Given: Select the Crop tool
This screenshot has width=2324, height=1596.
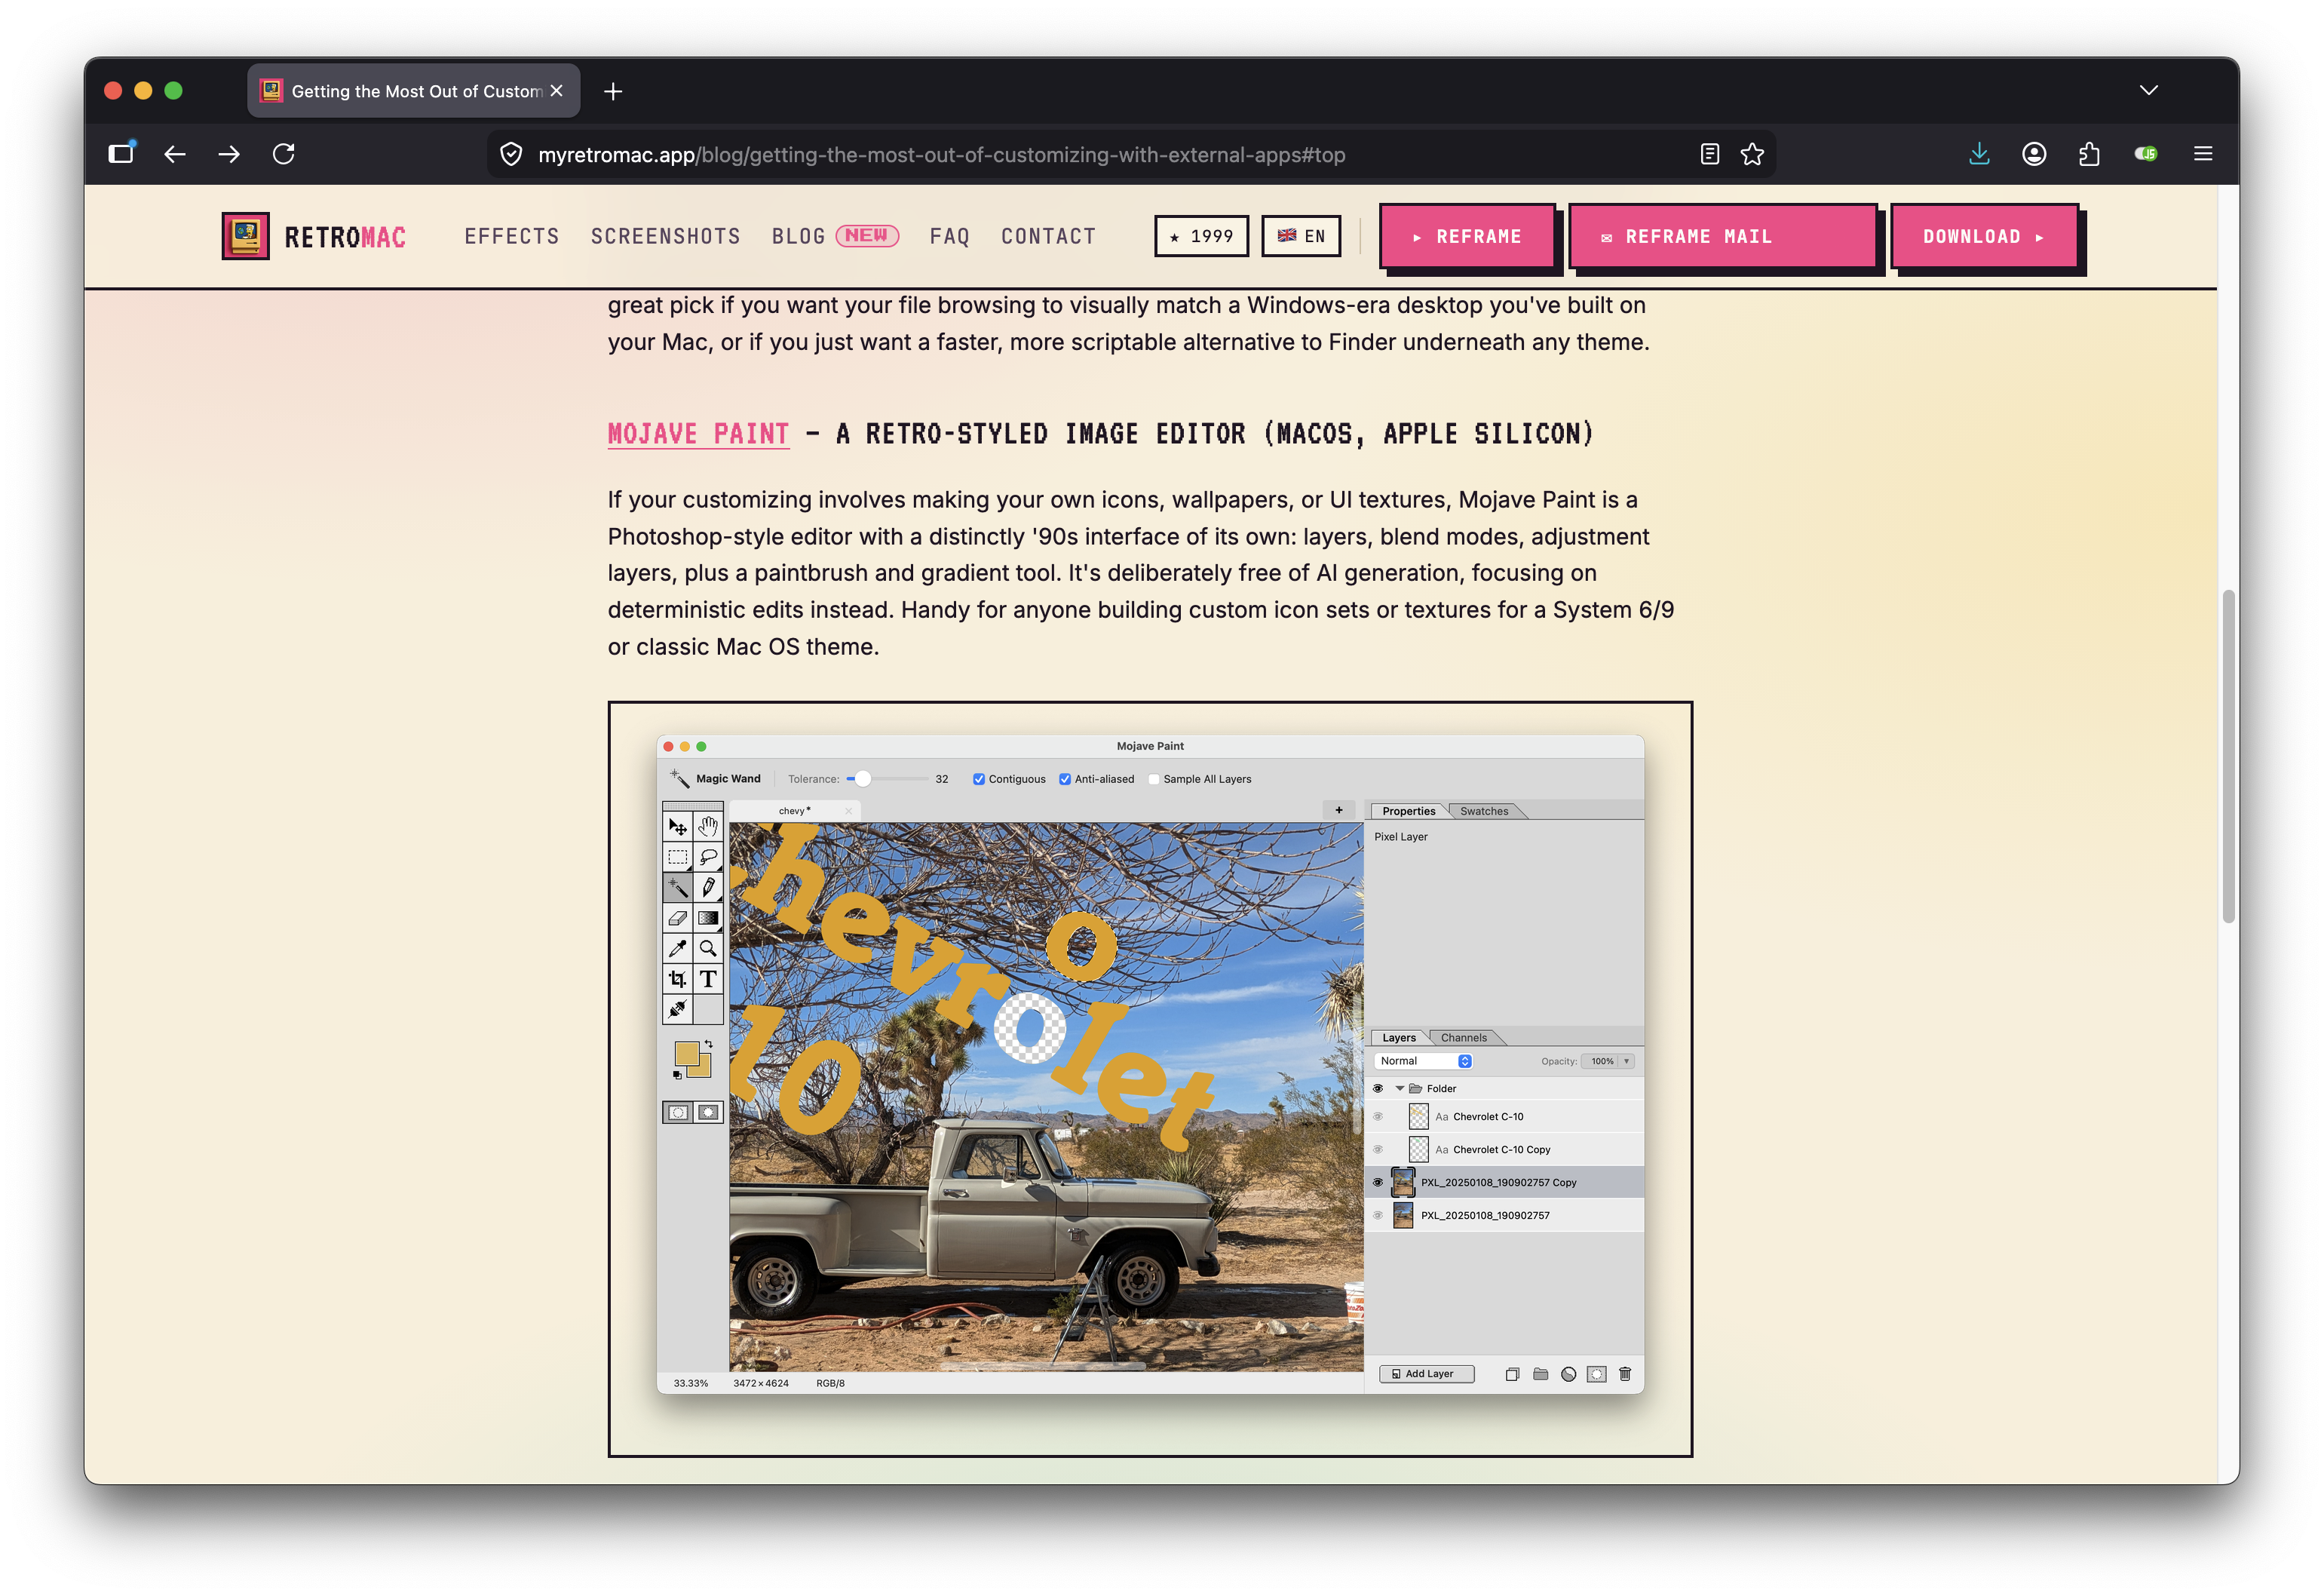Looking at the screenshot, I should coord(677,978).
